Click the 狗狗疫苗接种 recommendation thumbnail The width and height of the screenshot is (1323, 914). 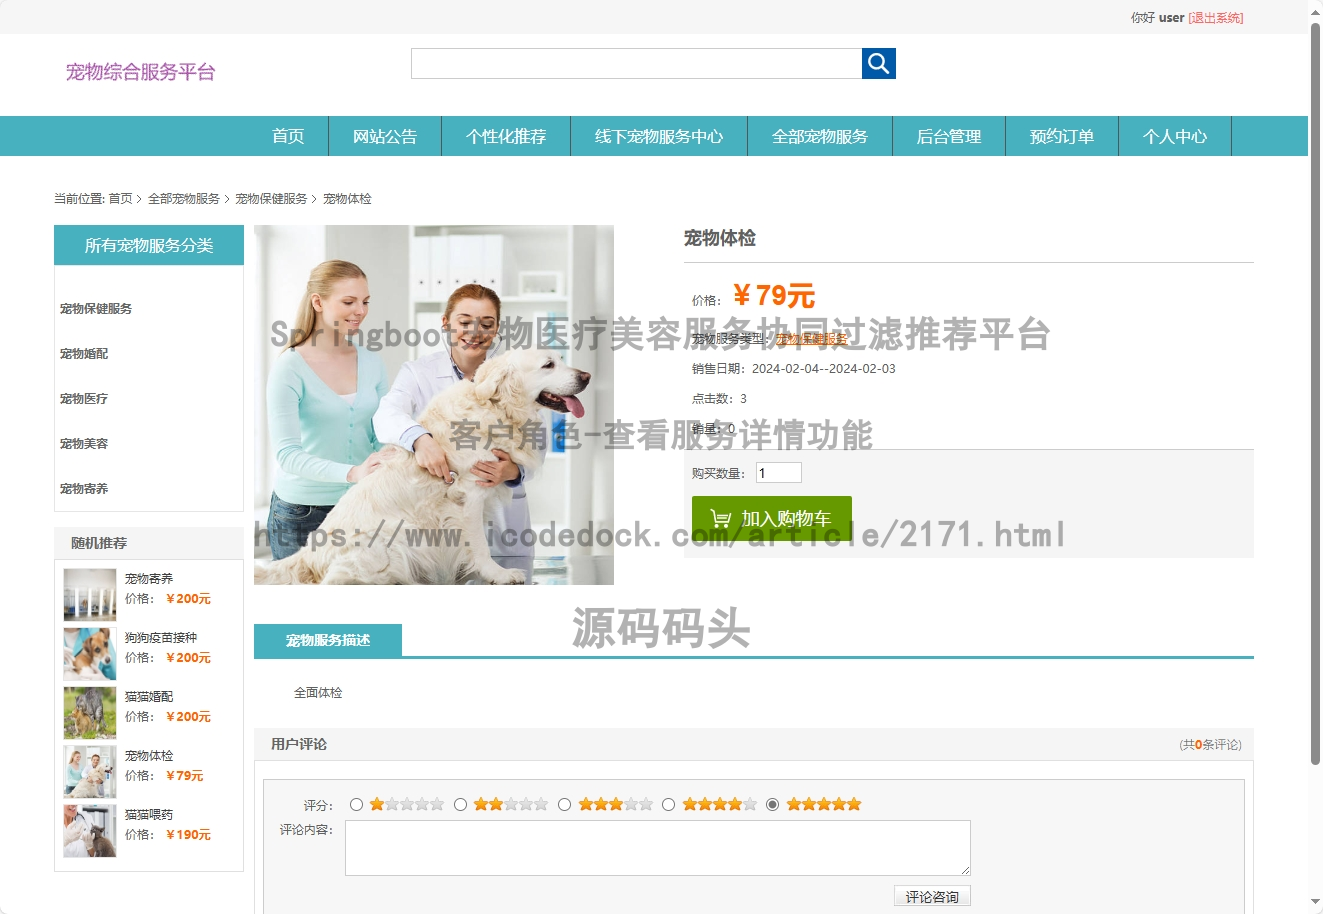pos(90,654)
